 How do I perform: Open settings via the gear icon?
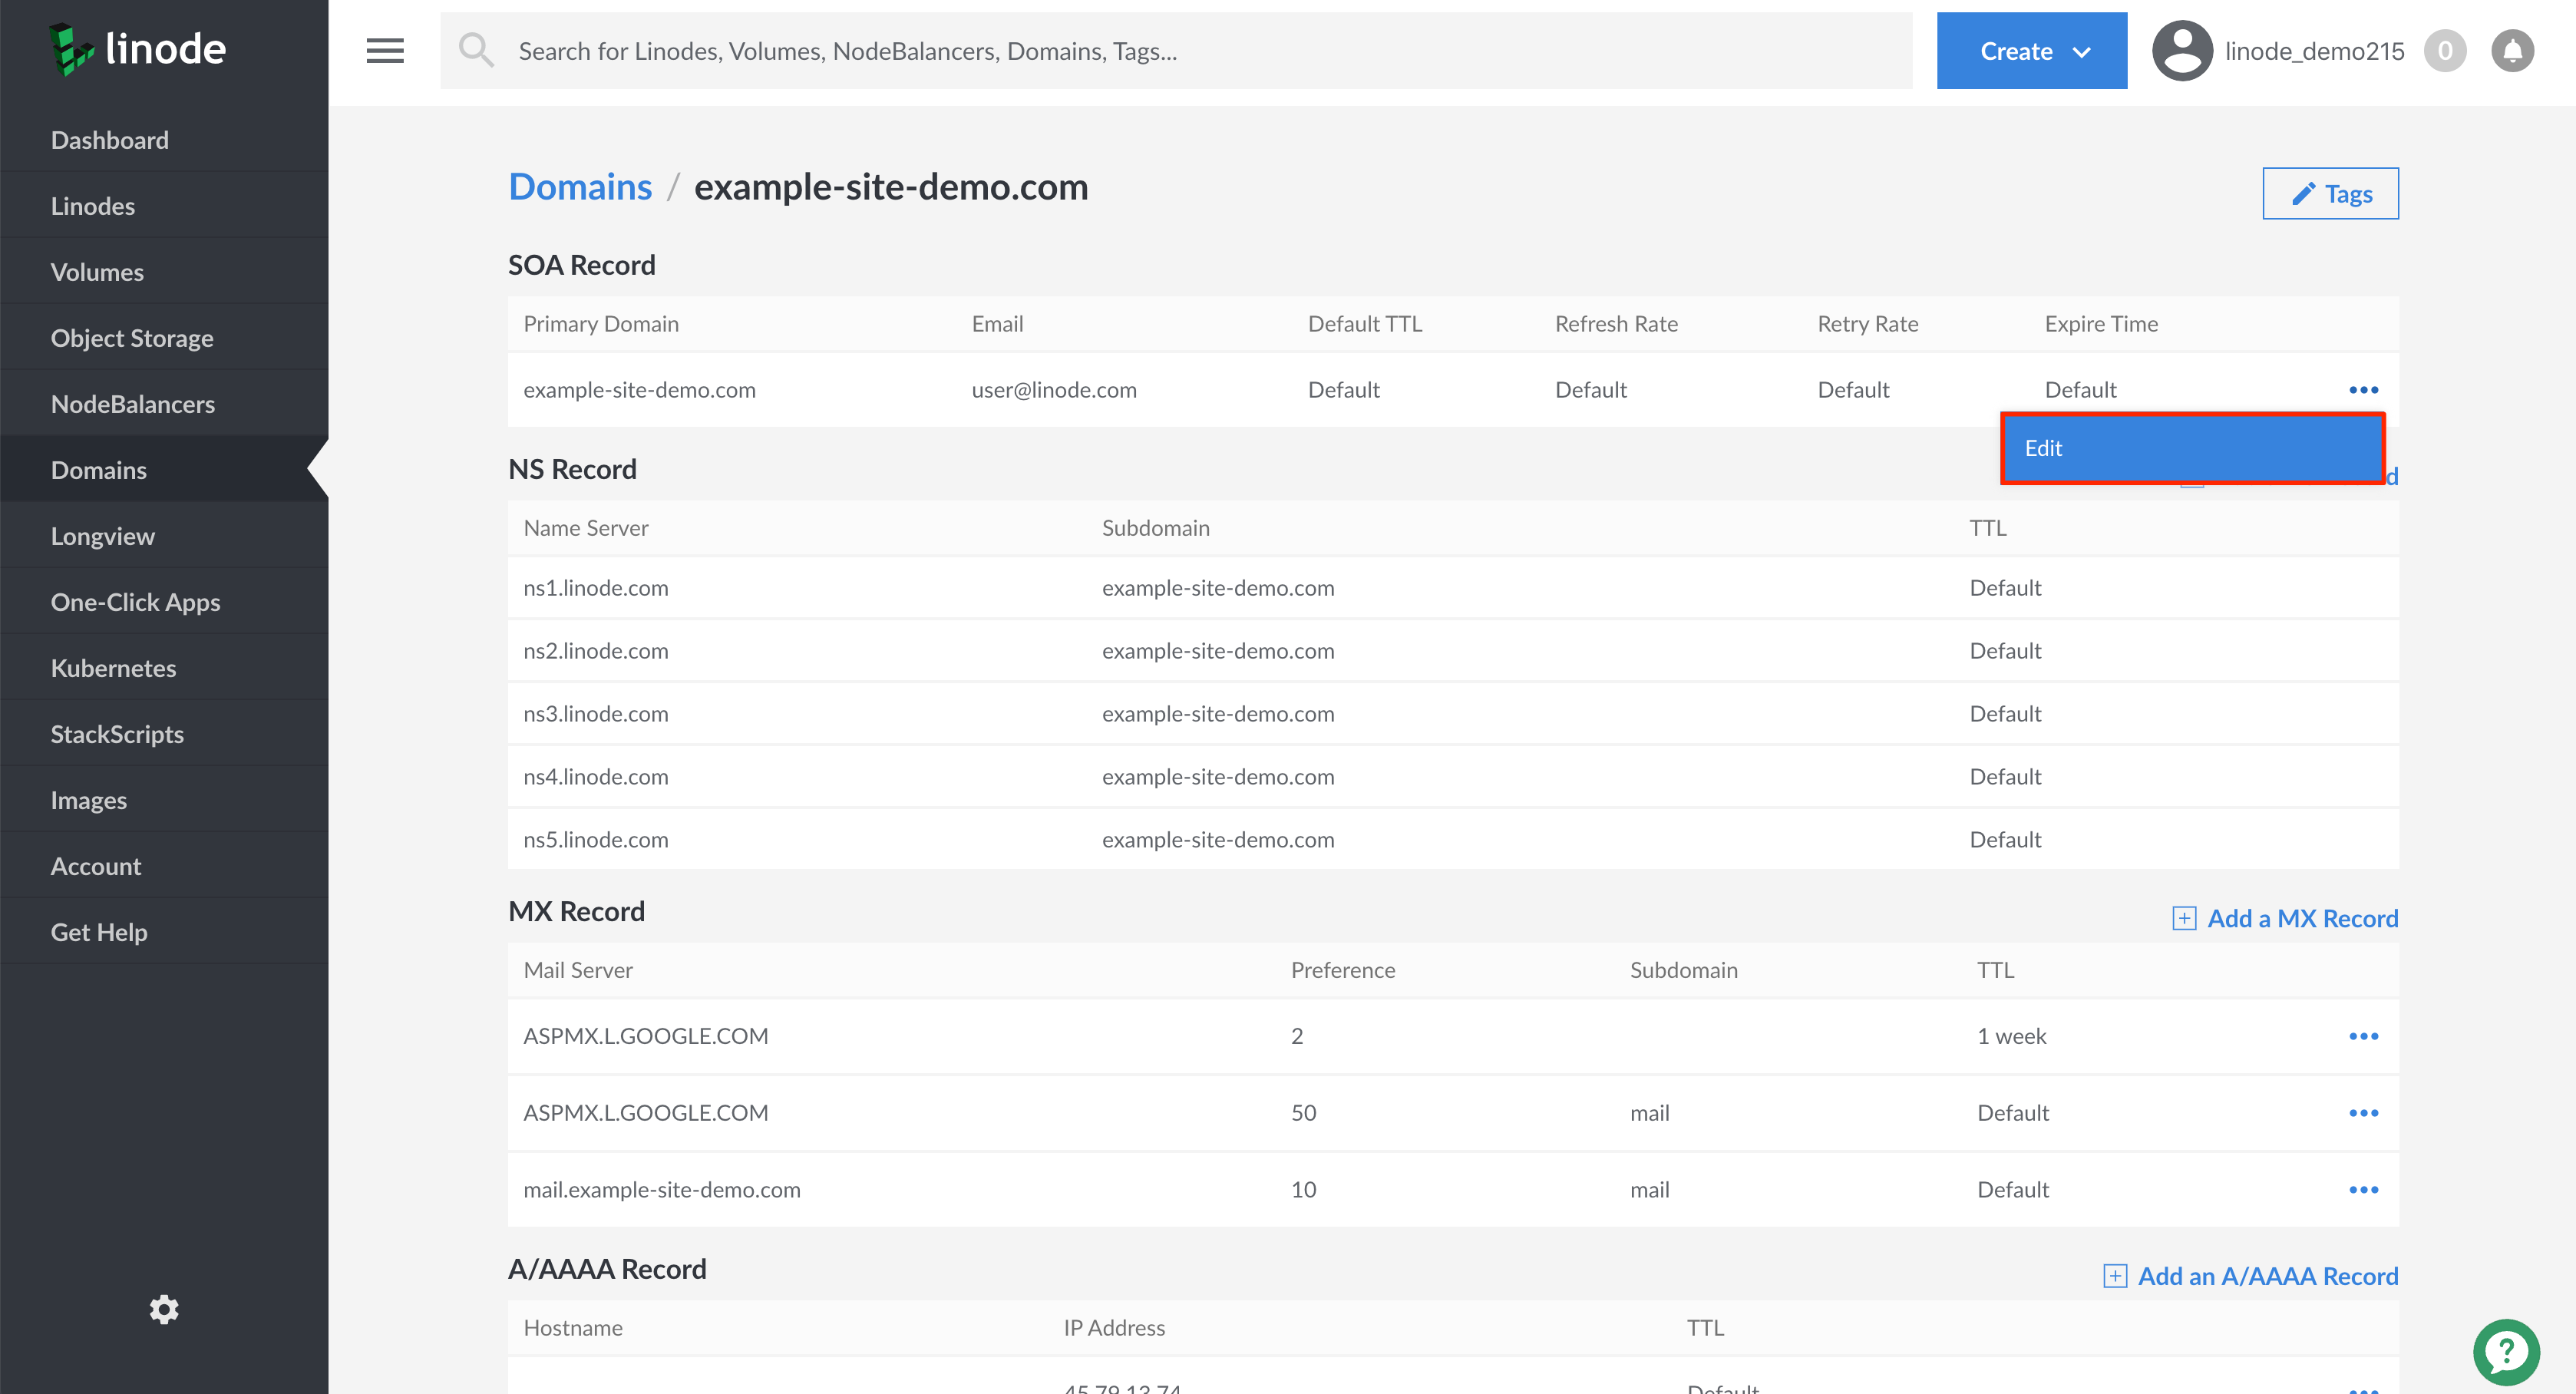click(164, 1309)
